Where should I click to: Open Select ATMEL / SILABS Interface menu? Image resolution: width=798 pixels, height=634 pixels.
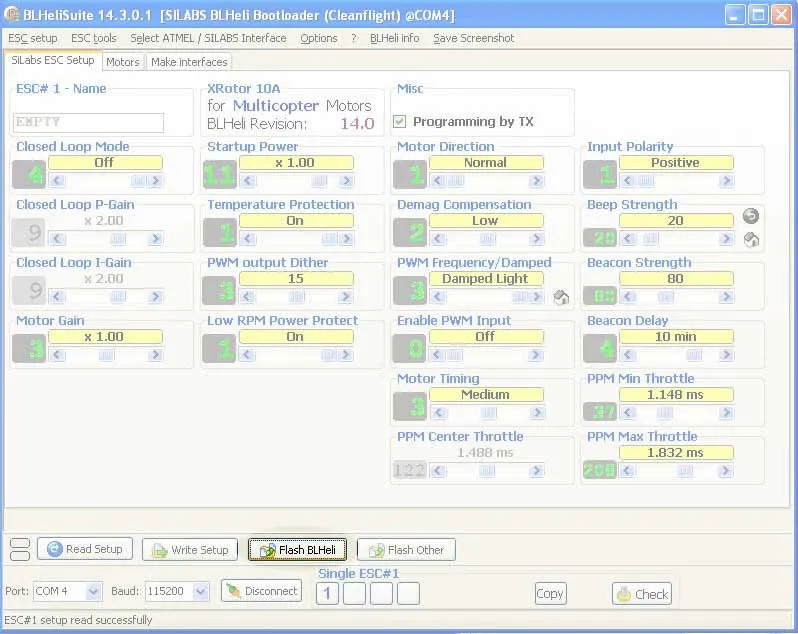208,38
